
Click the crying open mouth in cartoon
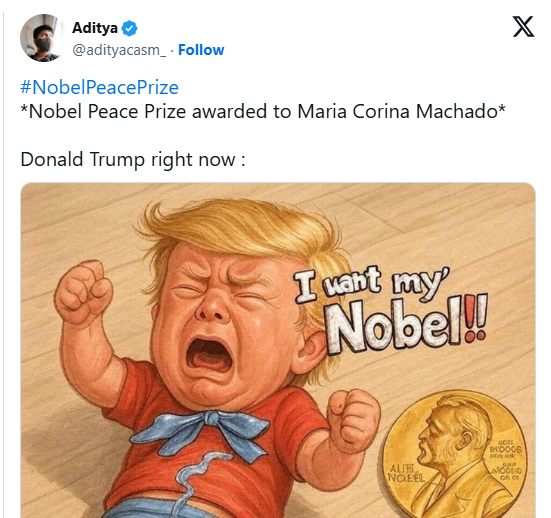(x=210, y=355)
